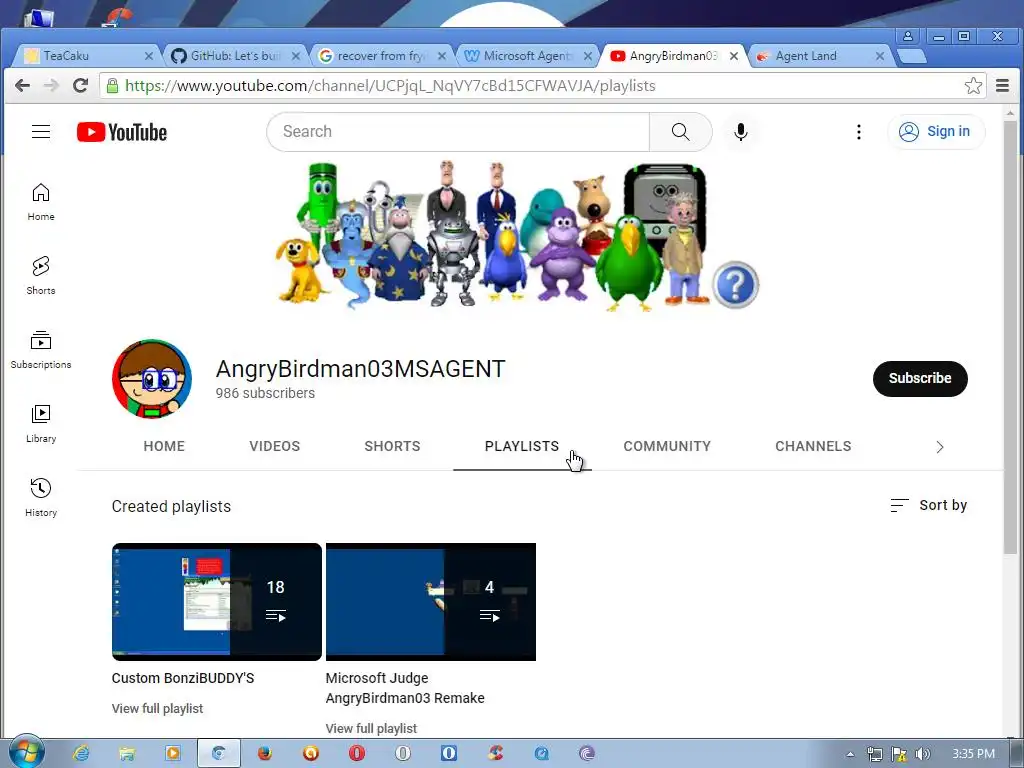Switch to the COMMUNITY tab
The height and width of the screenshot is (768, 1024).
[x=667, y=446]
